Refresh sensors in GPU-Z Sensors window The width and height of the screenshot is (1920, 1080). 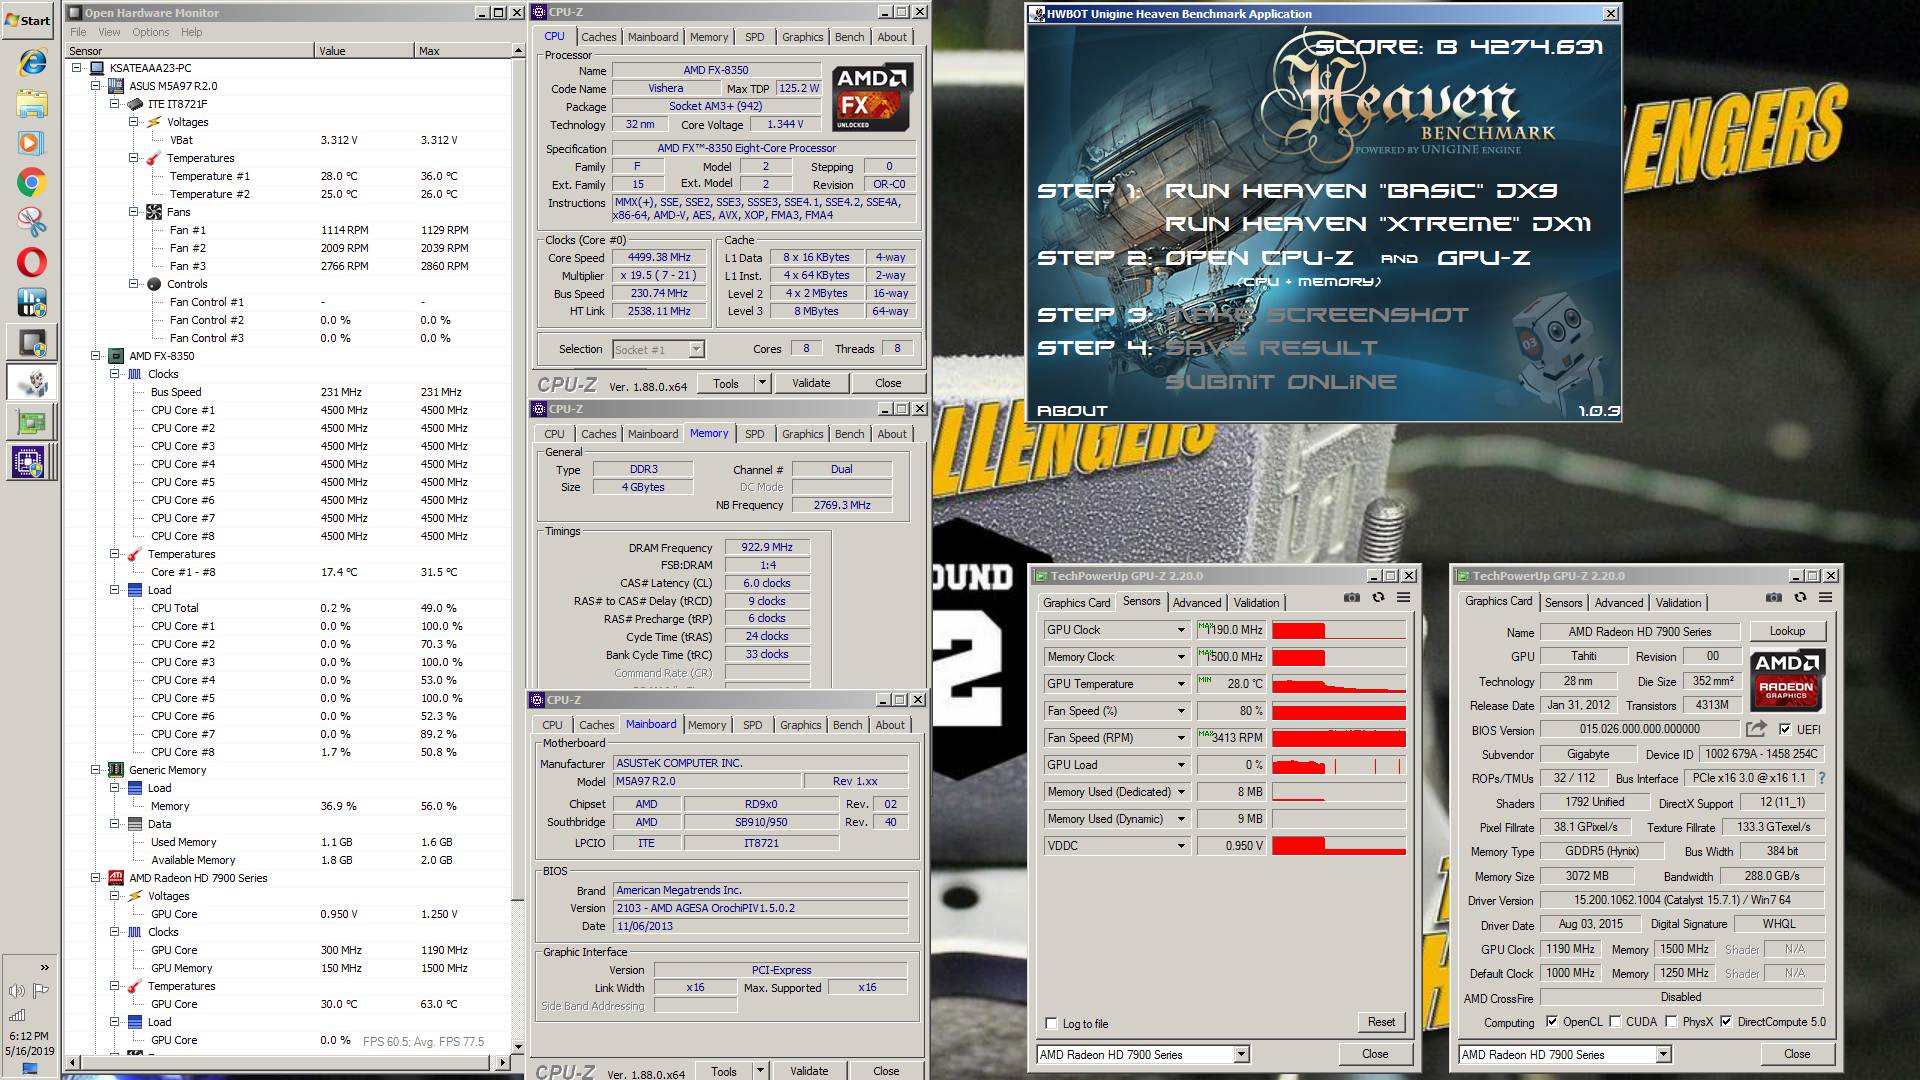pyautogui.click(x=1378, y=597)
